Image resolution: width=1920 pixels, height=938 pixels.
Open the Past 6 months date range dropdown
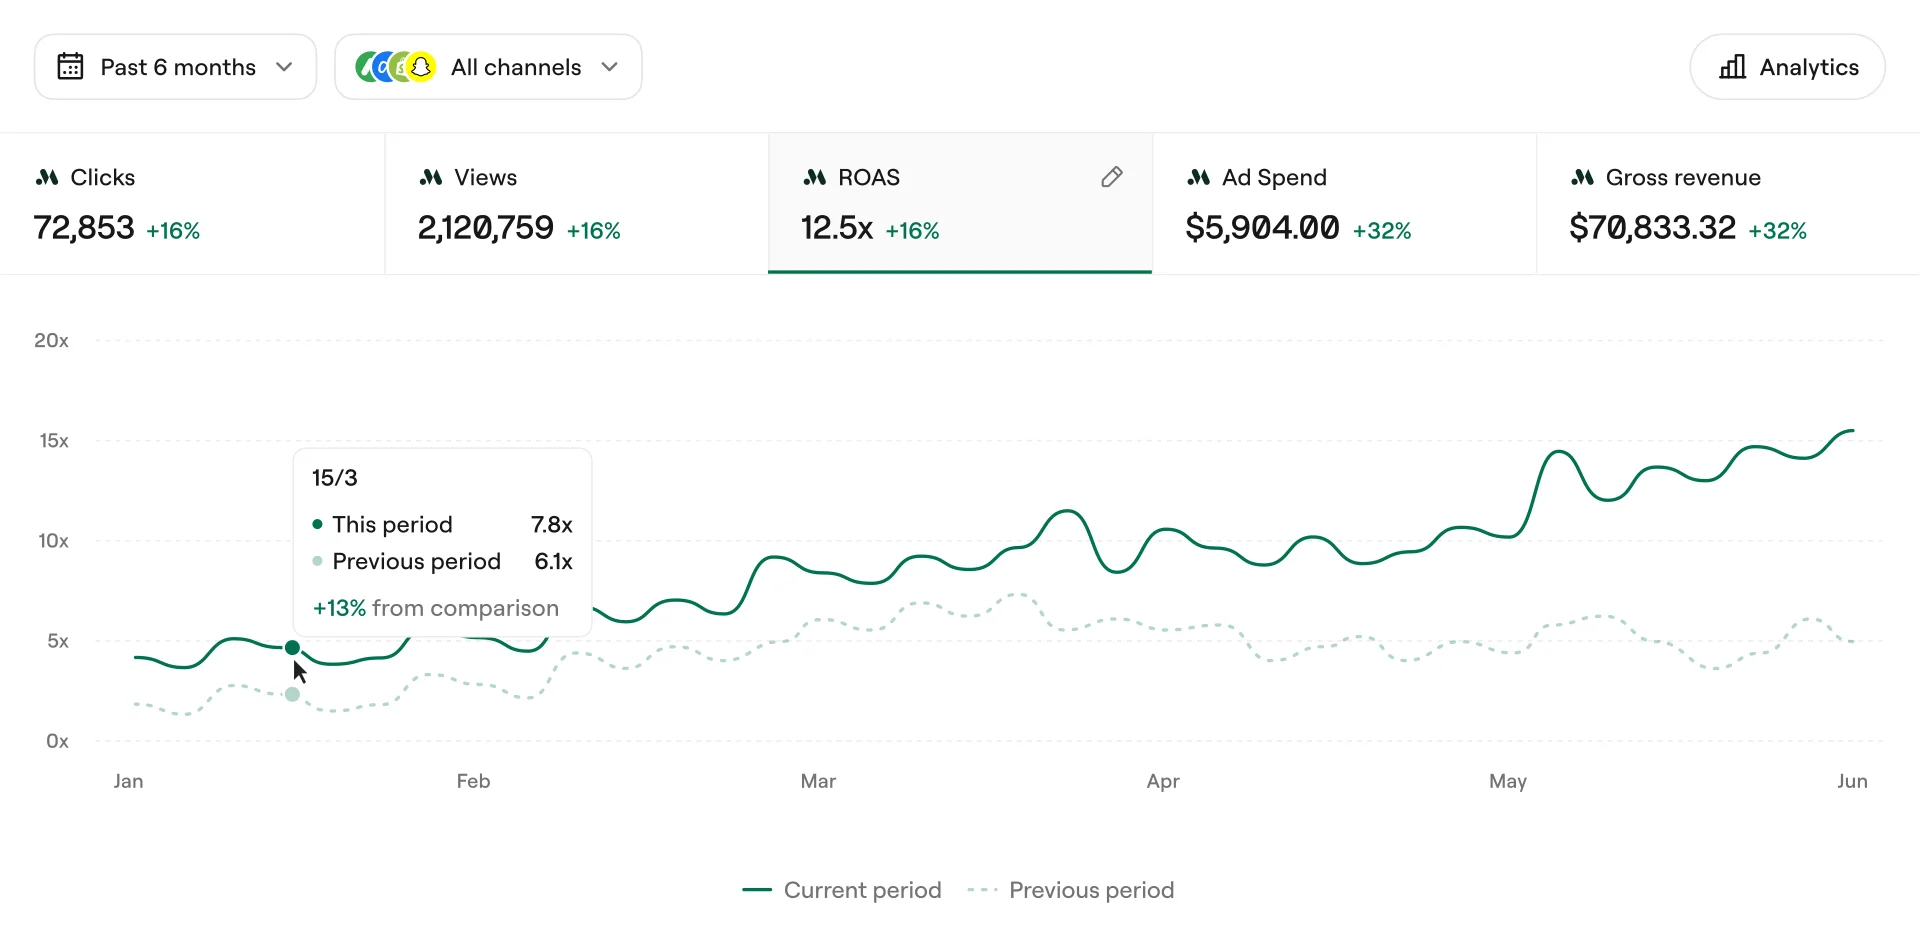176,67
